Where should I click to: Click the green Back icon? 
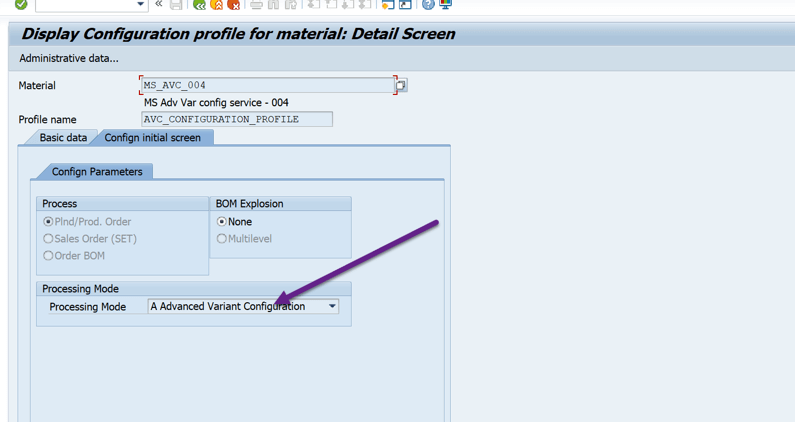tap(200, 5)
